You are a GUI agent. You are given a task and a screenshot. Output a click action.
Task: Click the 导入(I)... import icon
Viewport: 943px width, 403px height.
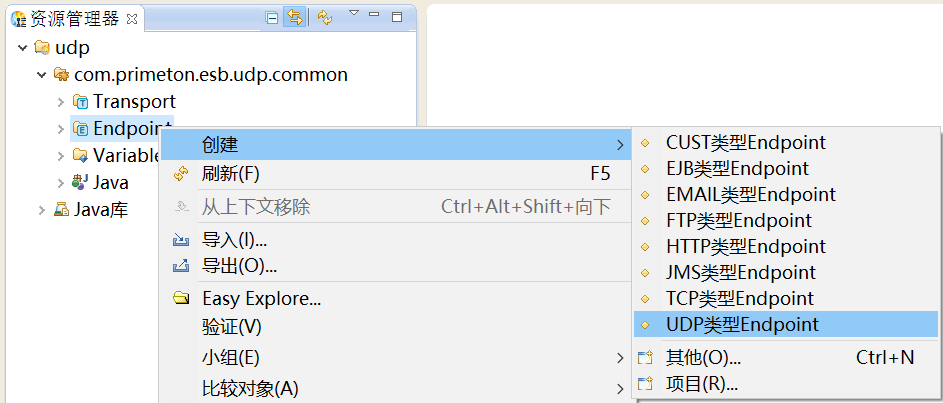181,240
